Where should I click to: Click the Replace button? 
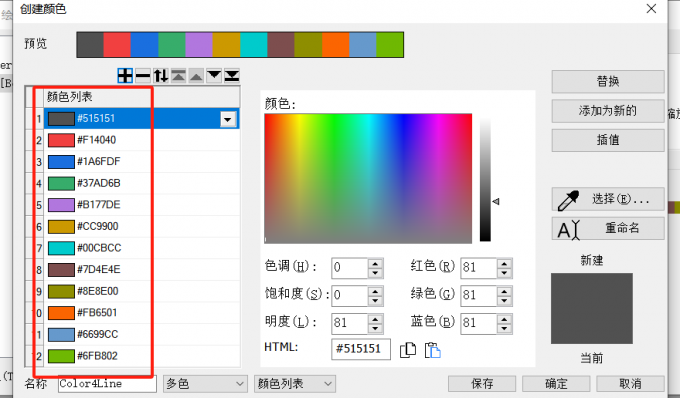point(608,82)
